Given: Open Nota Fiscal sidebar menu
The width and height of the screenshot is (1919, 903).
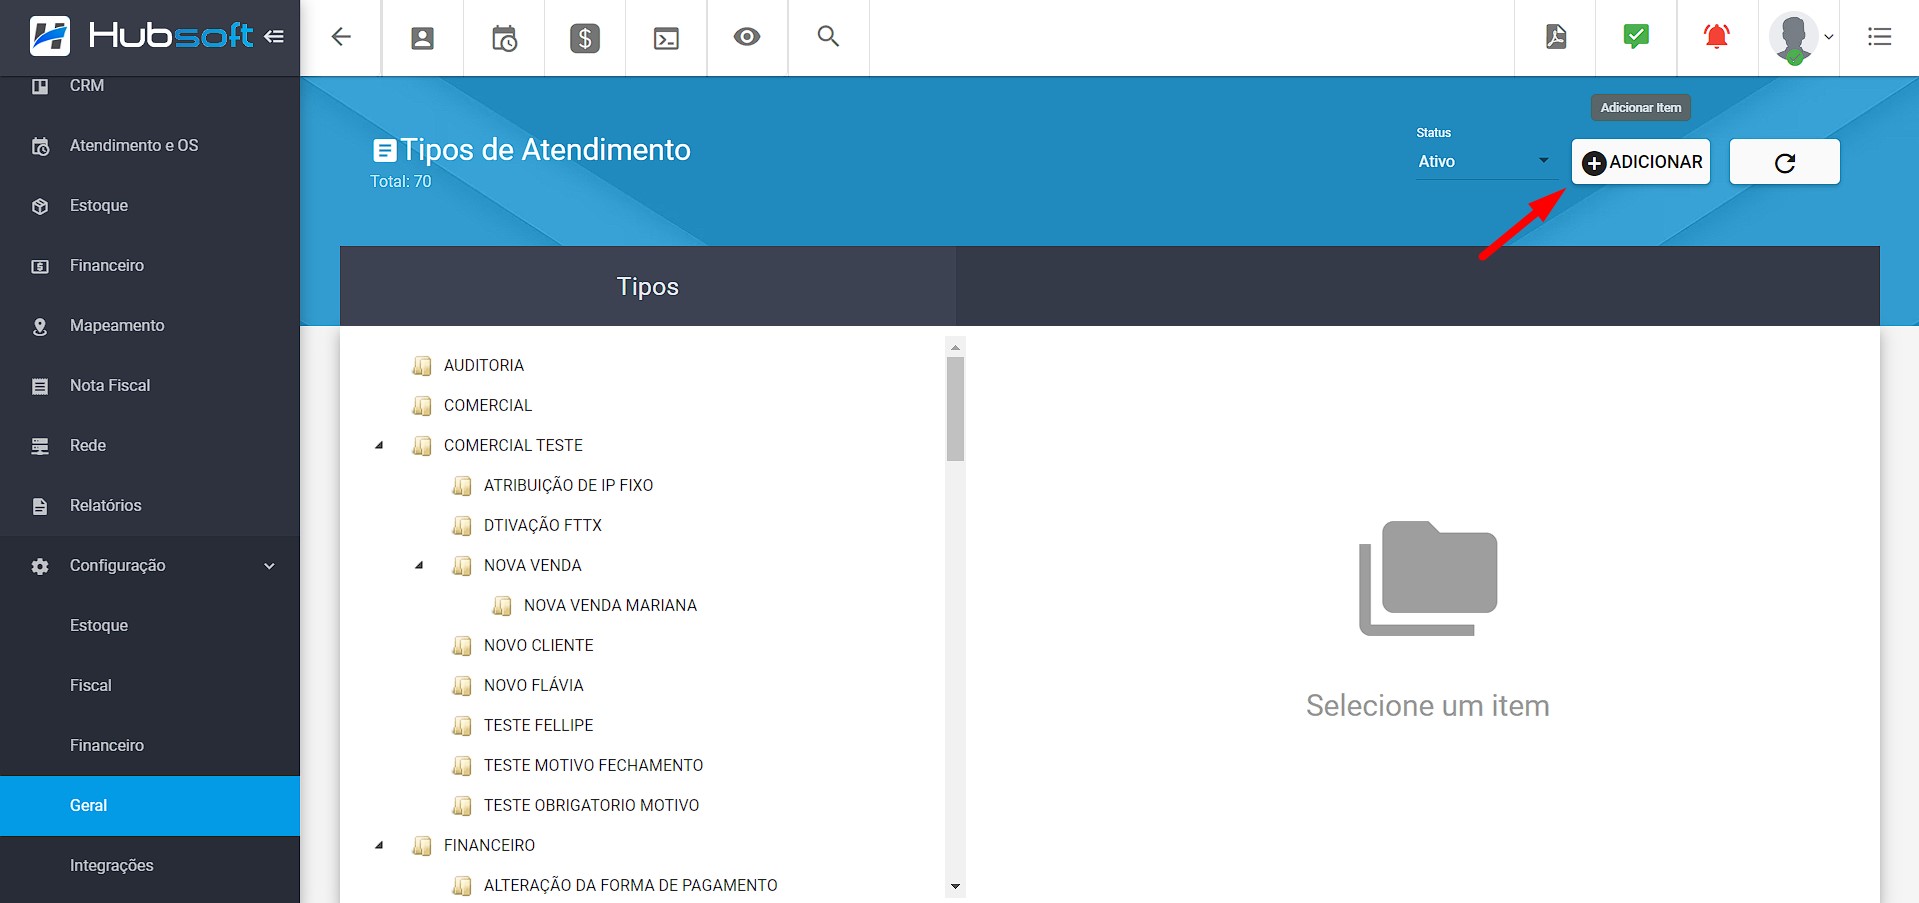Looking at the screenshot, I should pos(150,386).
